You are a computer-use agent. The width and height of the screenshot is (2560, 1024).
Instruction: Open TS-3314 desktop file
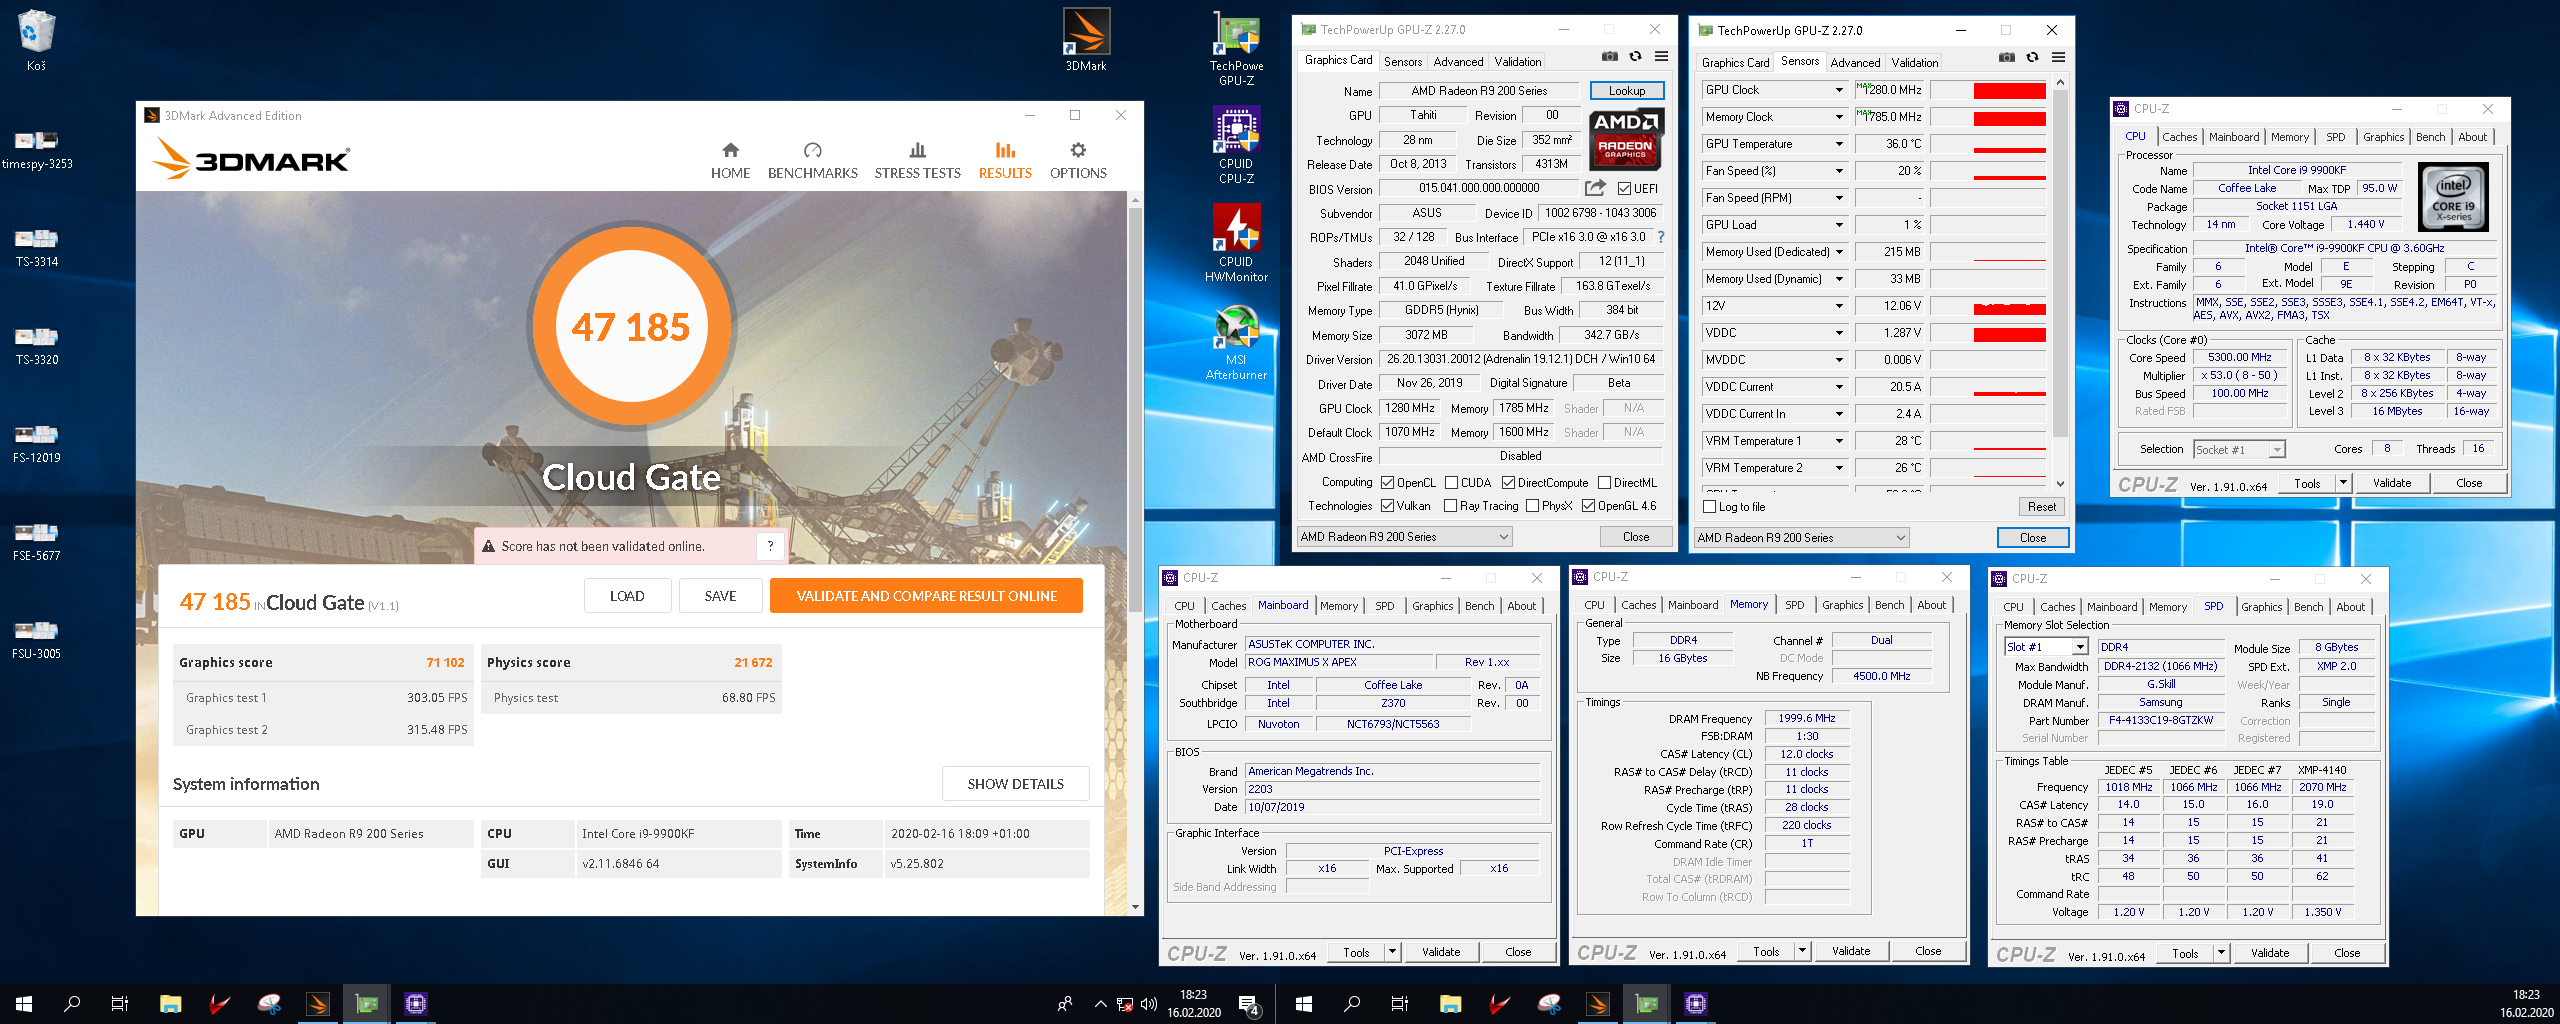coord(37,248)
